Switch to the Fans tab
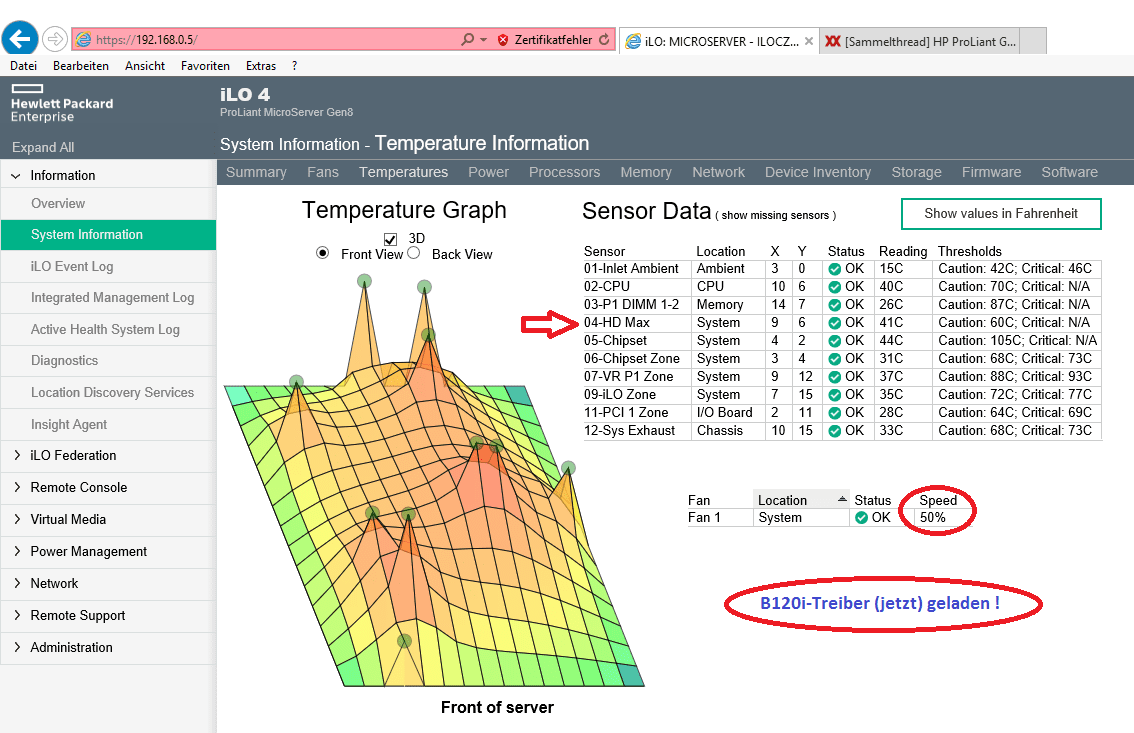This screenshot has width=1134, height=733. (x=323, y=172)
